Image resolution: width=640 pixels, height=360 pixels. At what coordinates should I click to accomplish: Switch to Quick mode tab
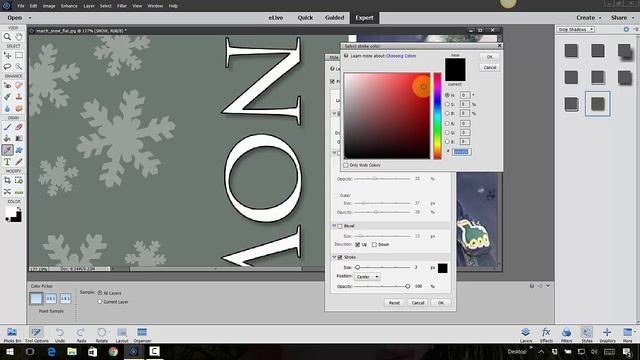[x=305, y=18]
